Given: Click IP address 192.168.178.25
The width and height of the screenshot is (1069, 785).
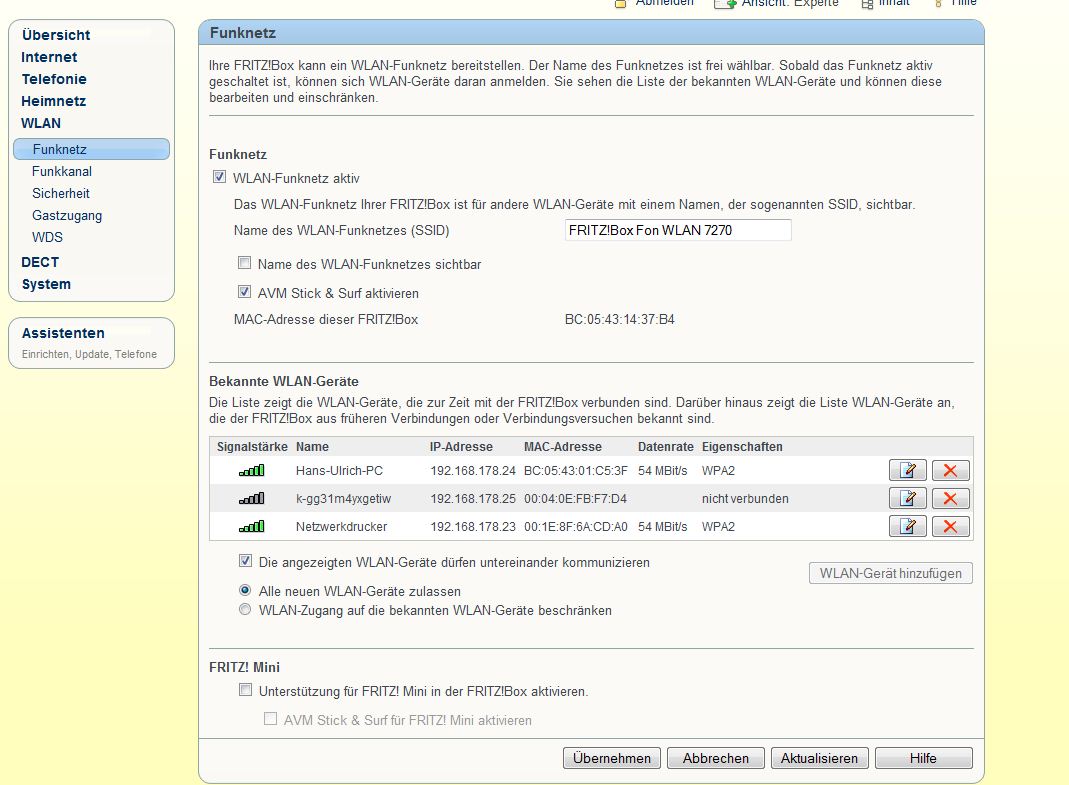Looking at the screenshot, I should point(473,499).
